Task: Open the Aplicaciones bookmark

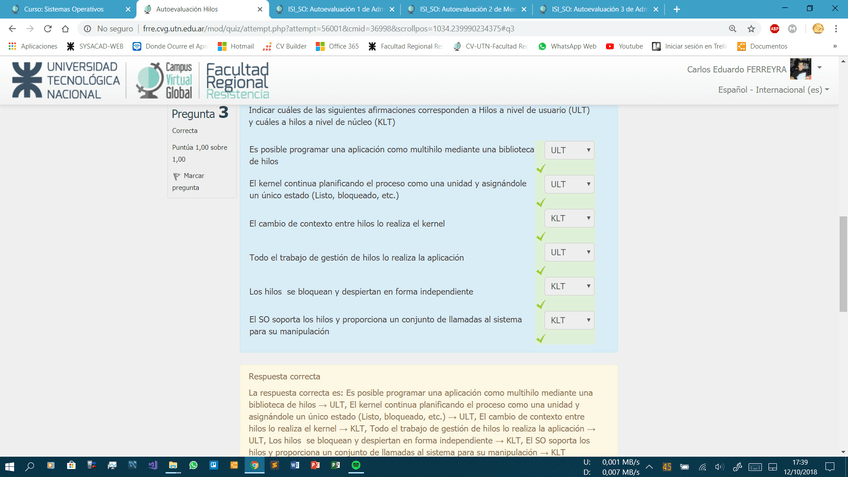Action: [33, 47]
